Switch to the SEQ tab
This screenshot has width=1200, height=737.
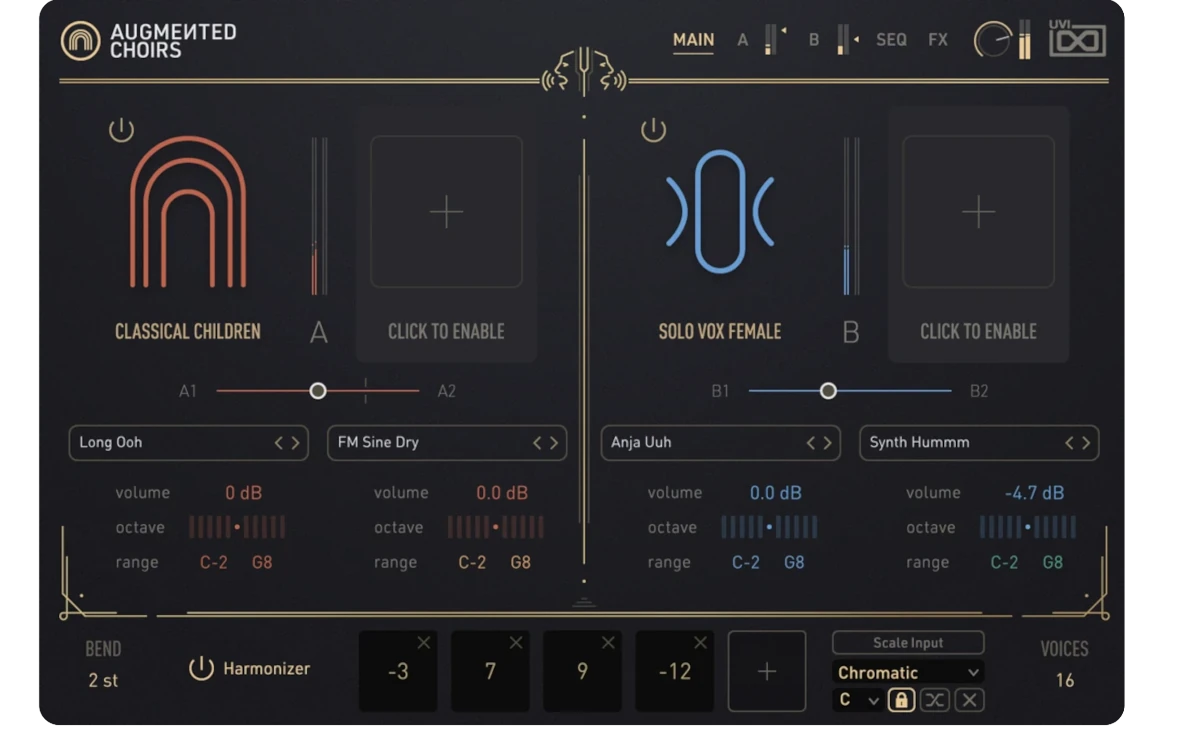891,40
